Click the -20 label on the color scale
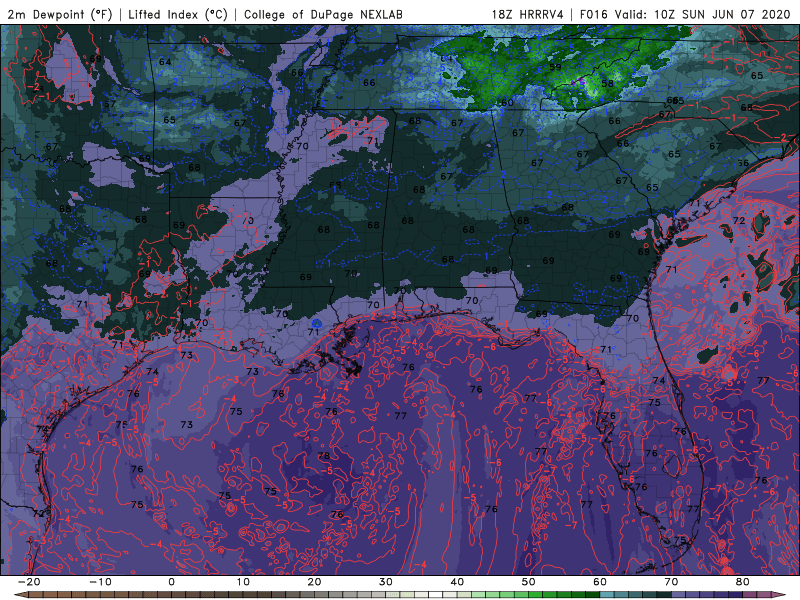Image resolution: width=800 pixels, height=600 pixels. click(29, 582)
